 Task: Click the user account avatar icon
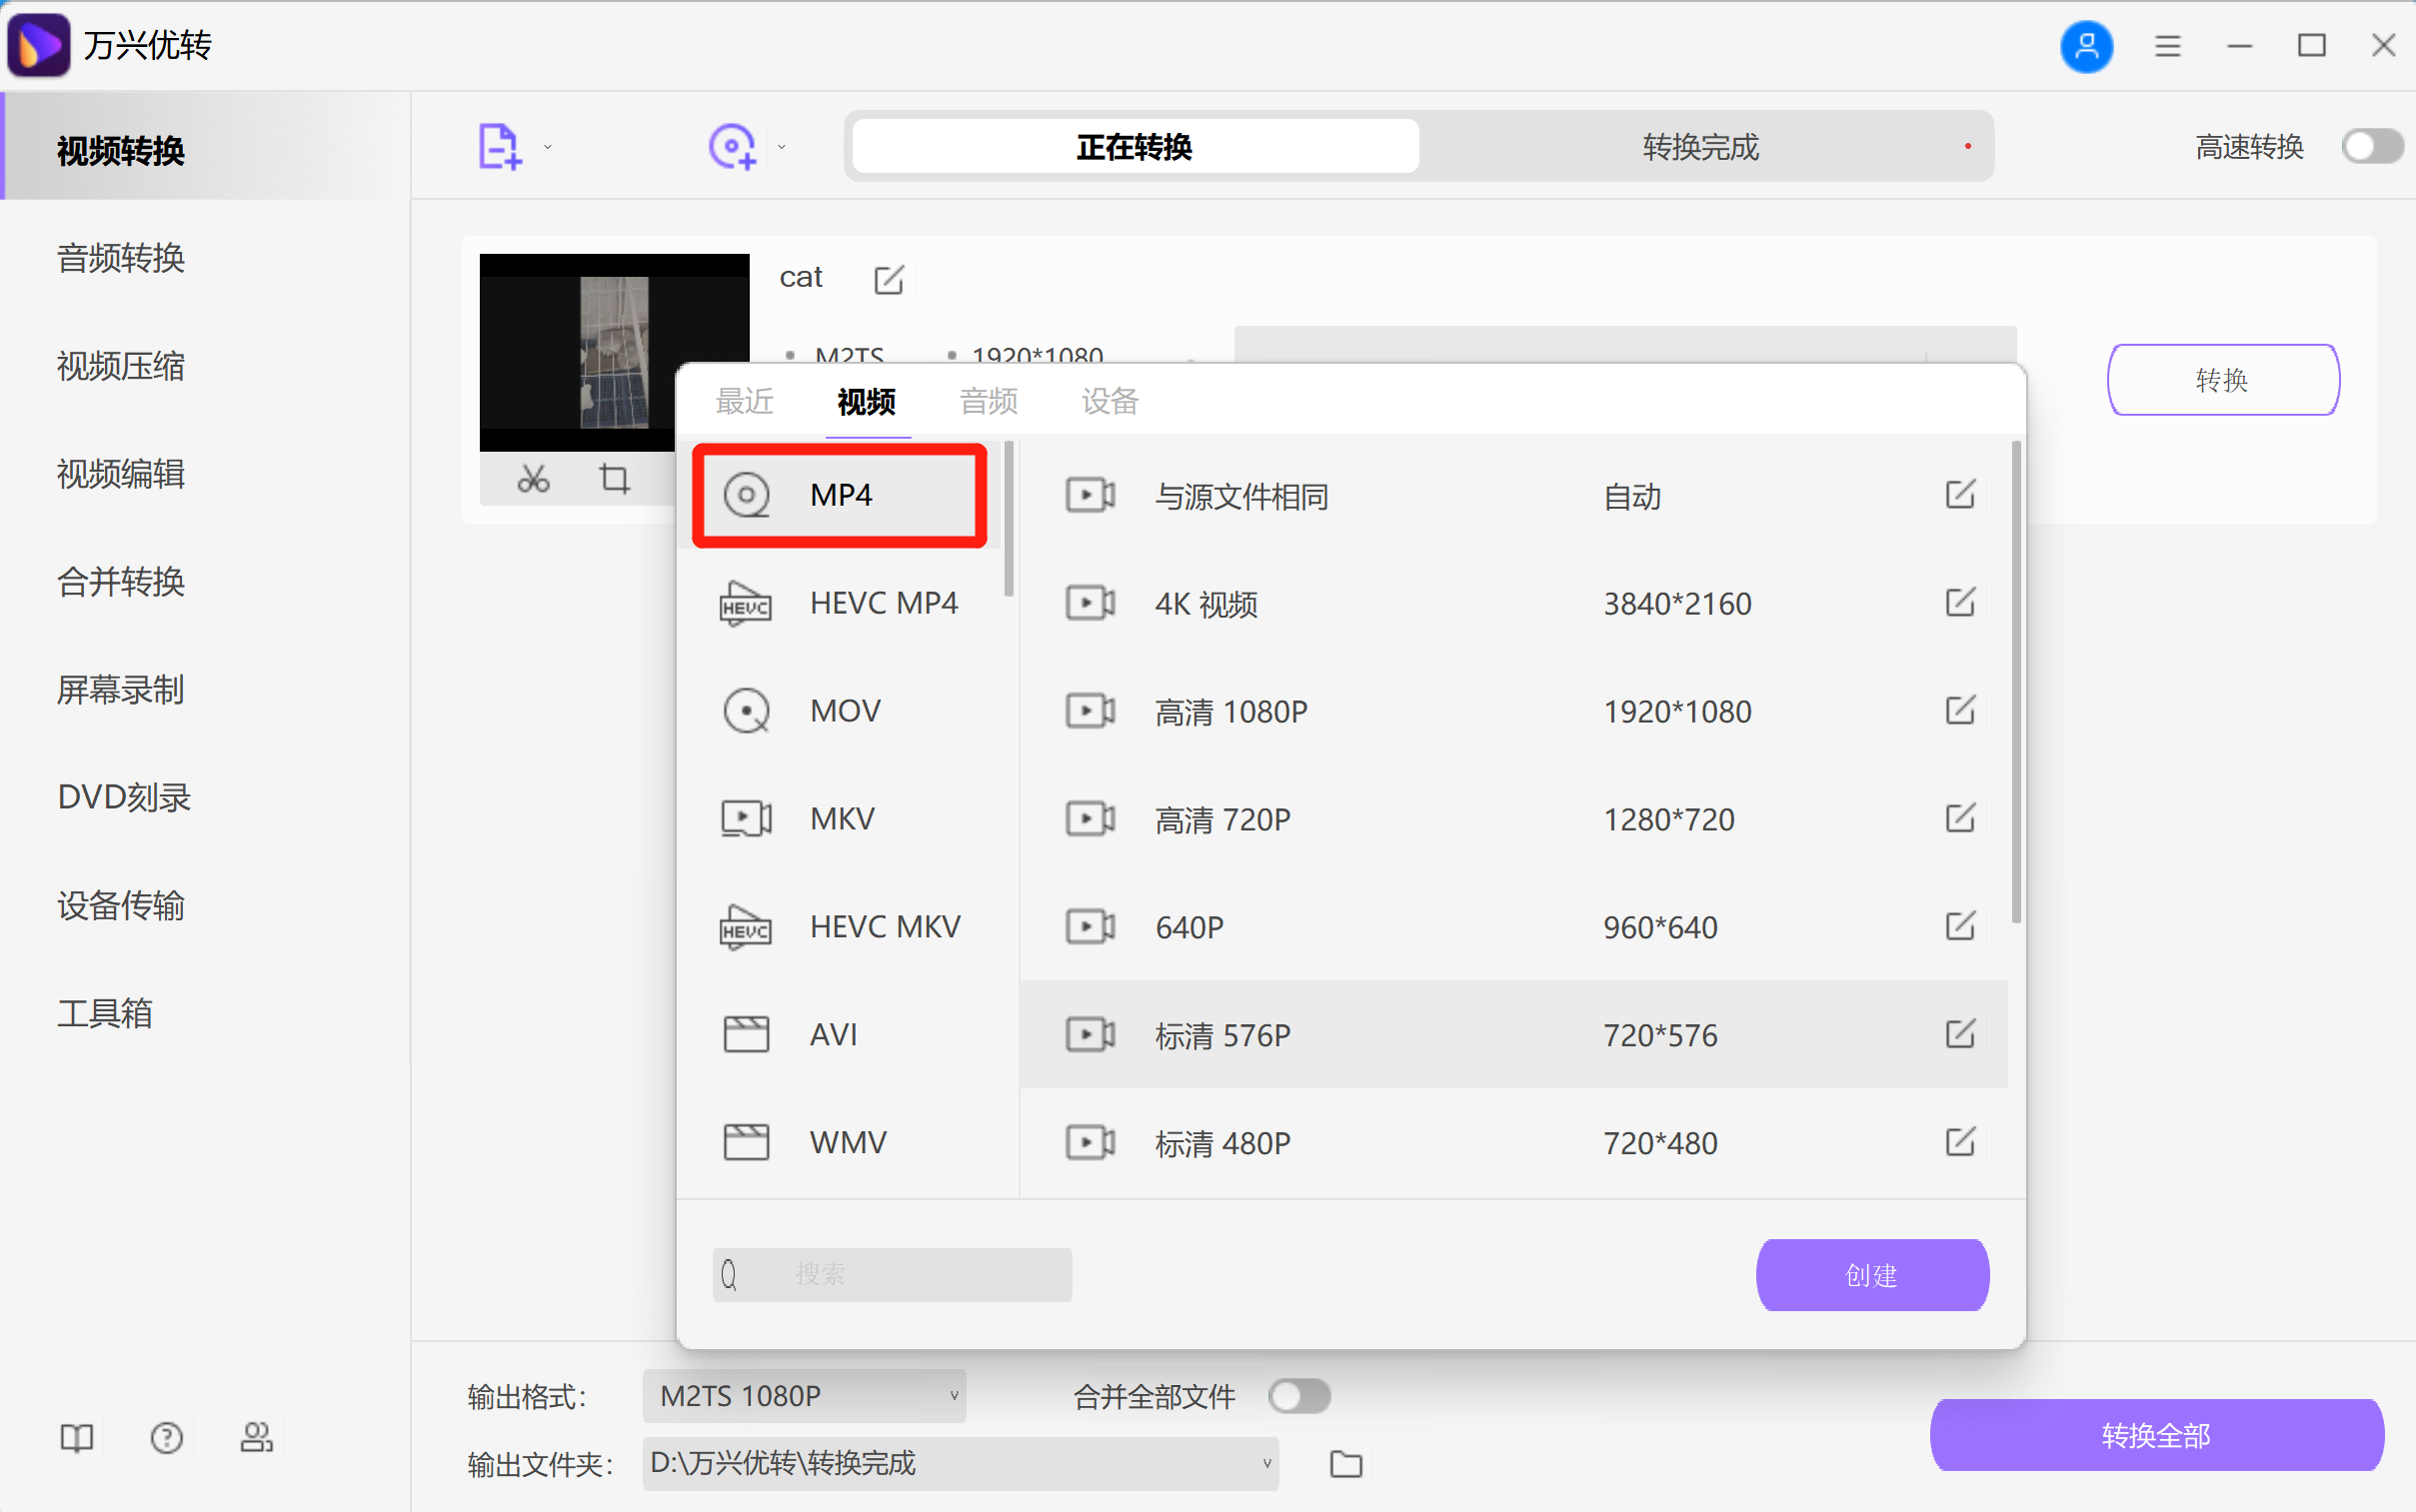click(2086, 46)
